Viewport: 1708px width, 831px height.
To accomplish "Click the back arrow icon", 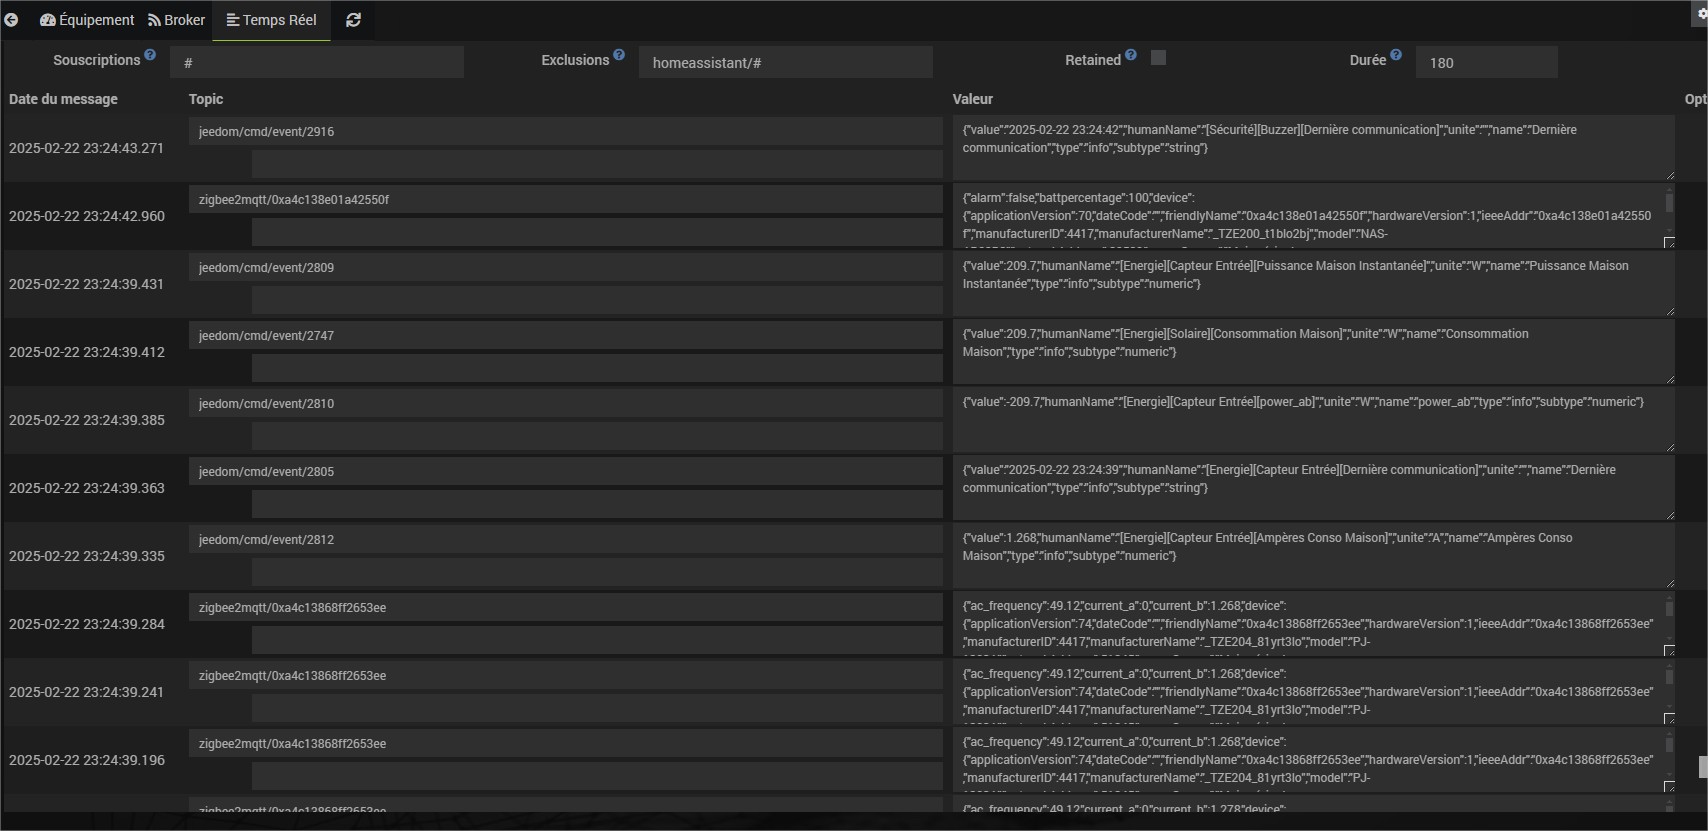I will coord(11,20).
